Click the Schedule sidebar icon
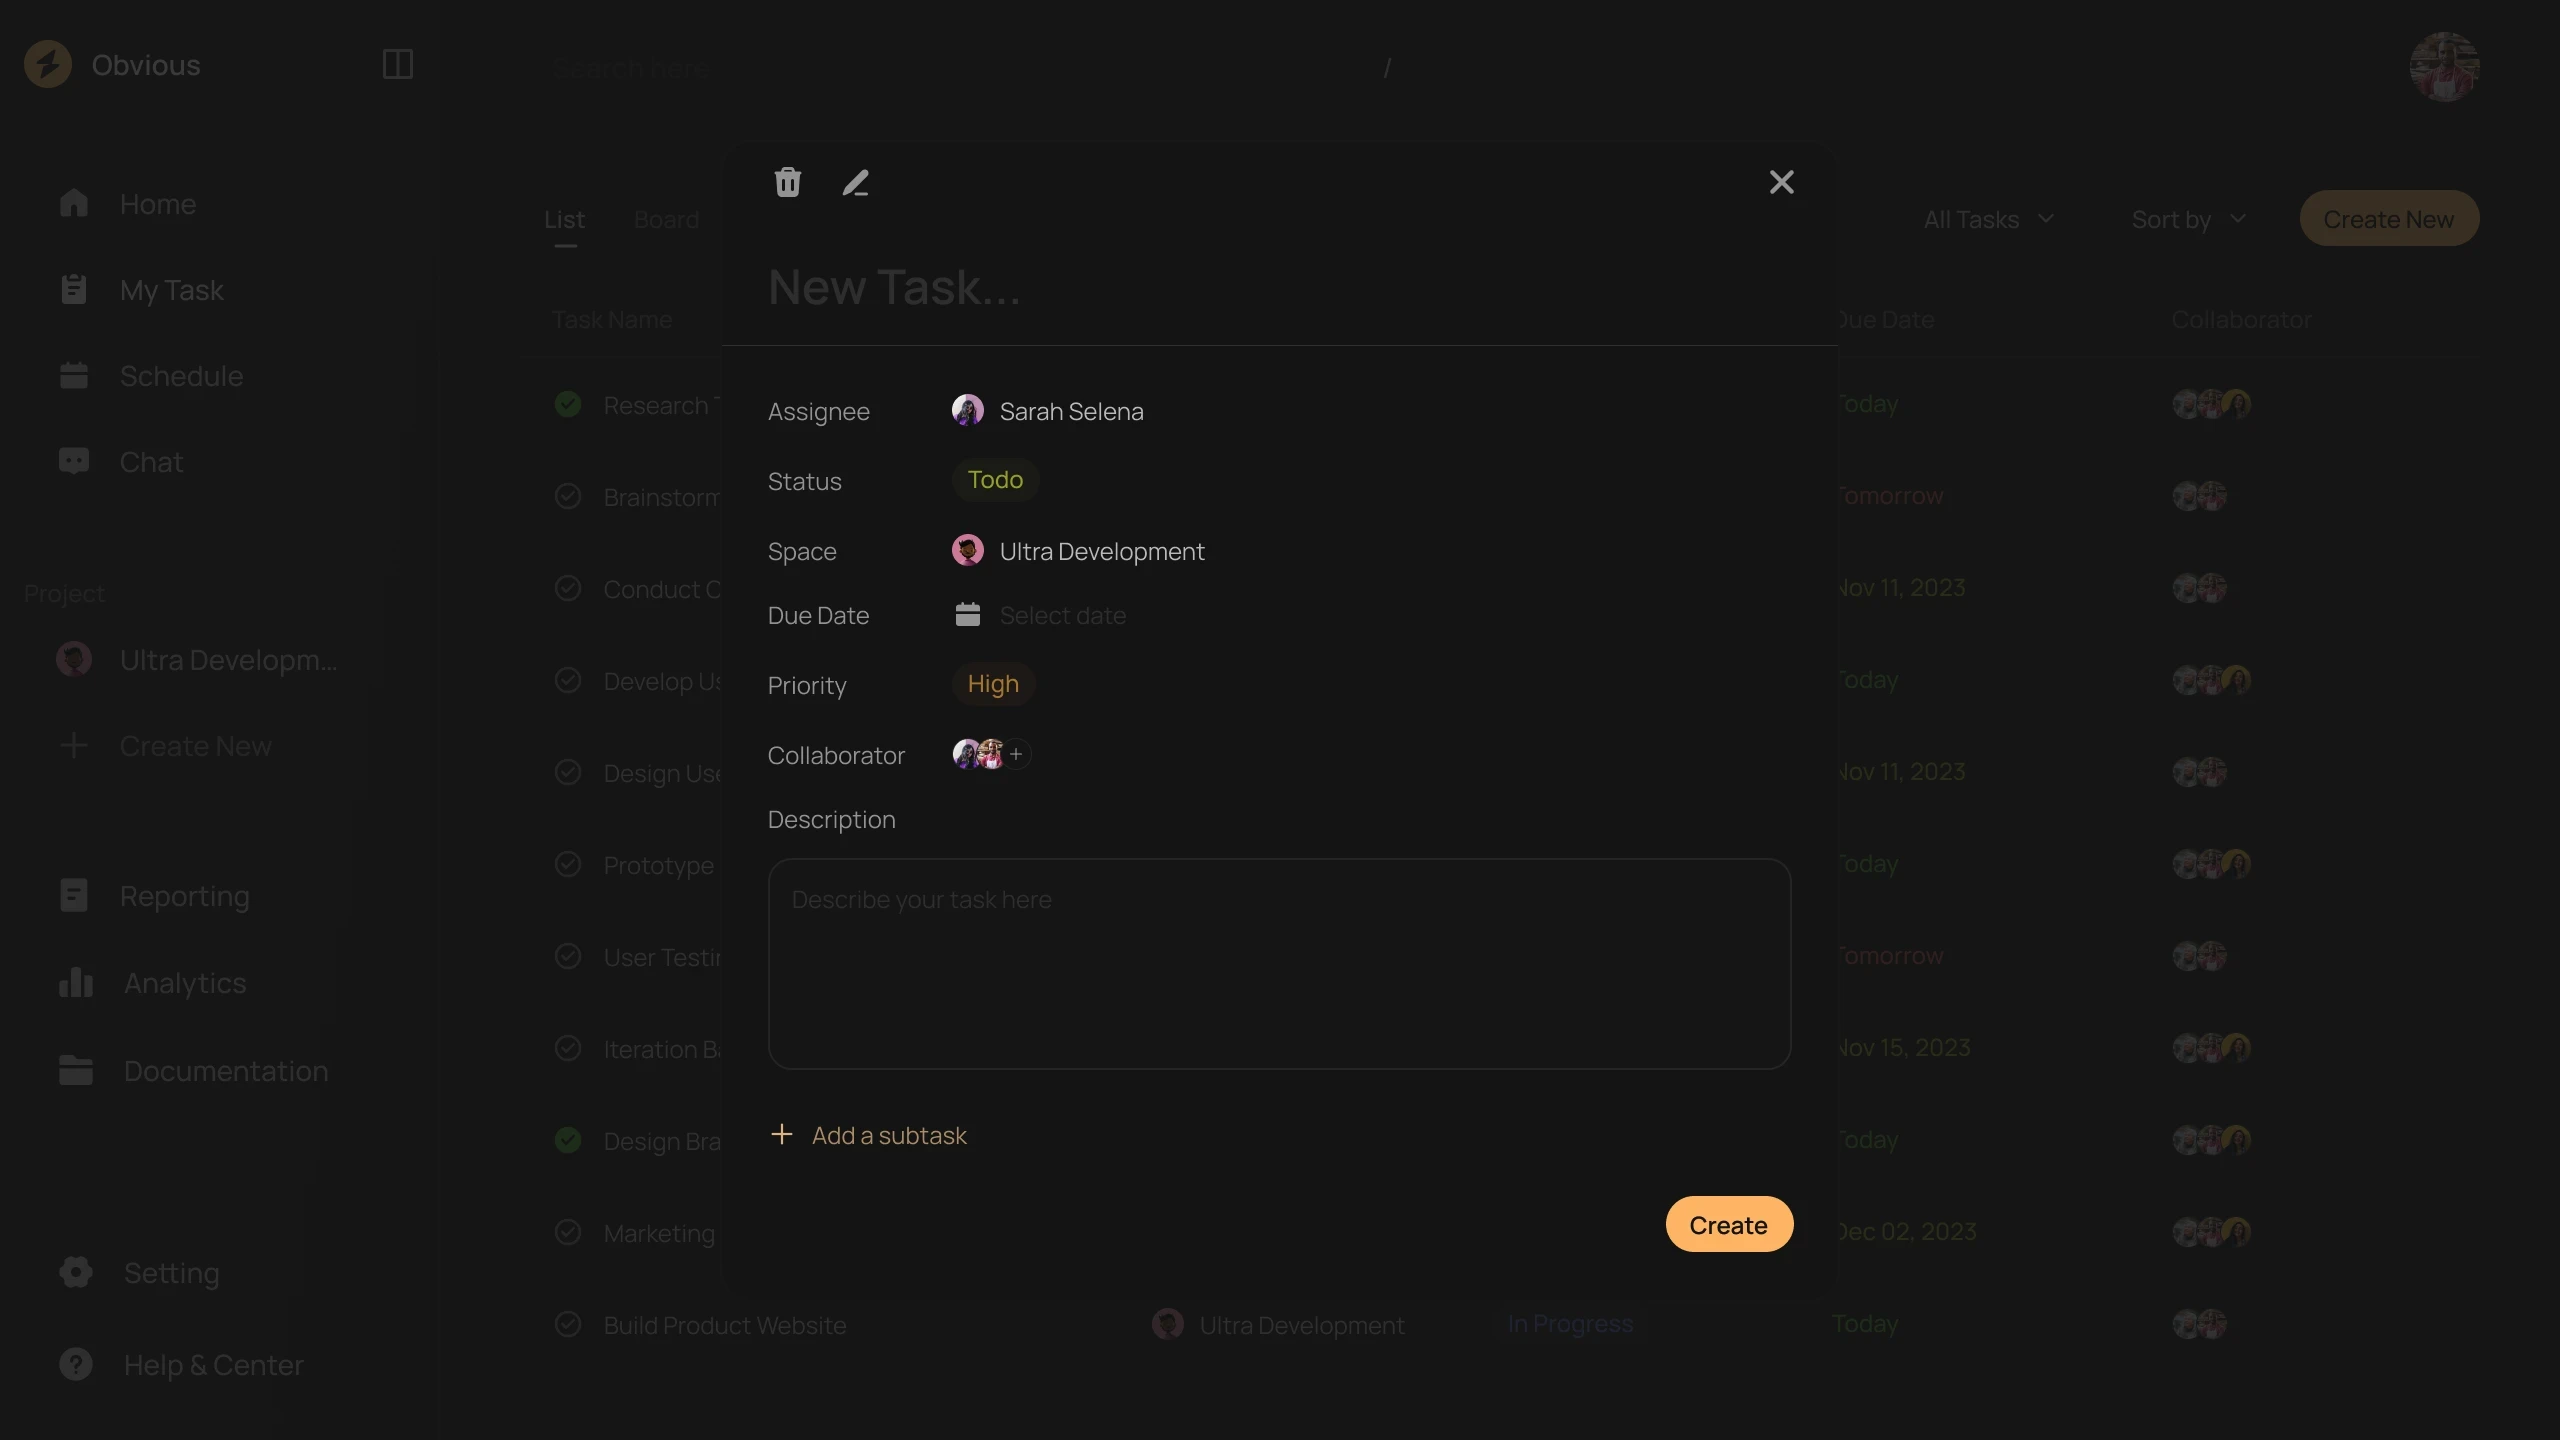This screenshot has height=1440, width=2560. click(74, 376)
